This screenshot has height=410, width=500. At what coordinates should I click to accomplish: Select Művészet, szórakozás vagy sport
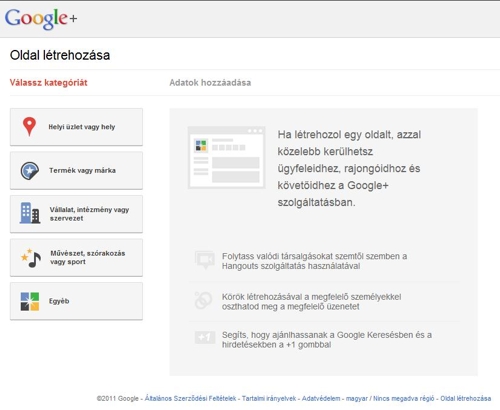pyautogui.click(x=76, y=258)
